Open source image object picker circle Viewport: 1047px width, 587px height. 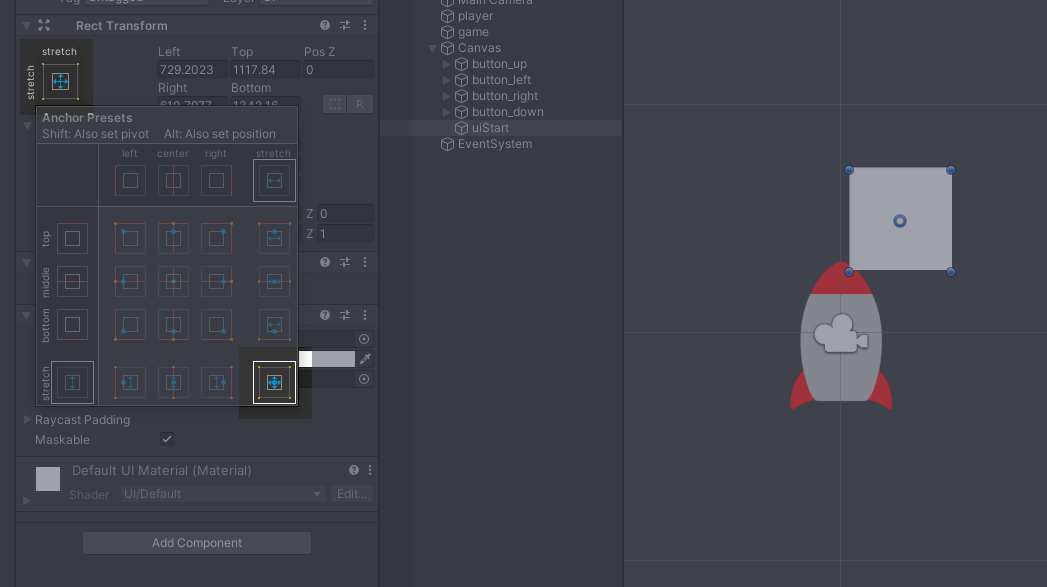(364, 339)
